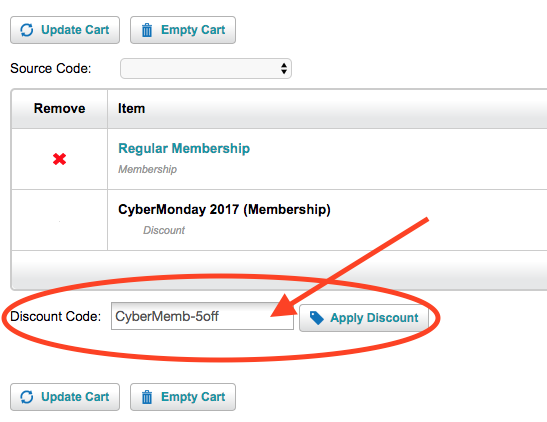Open the Source Code dropdown

pyautogui.click(x=206, y=68)
